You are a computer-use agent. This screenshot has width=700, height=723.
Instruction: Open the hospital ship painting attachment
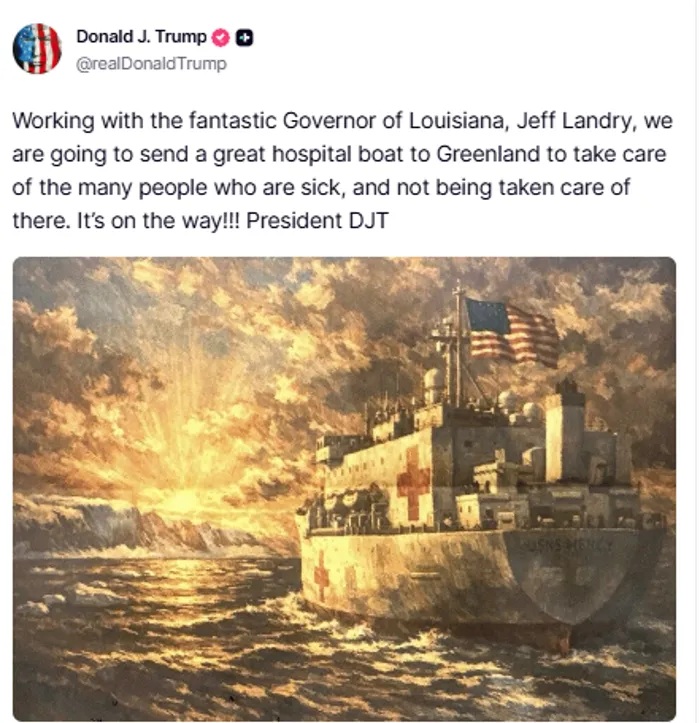pyautogui.click(x=344, y=489)
